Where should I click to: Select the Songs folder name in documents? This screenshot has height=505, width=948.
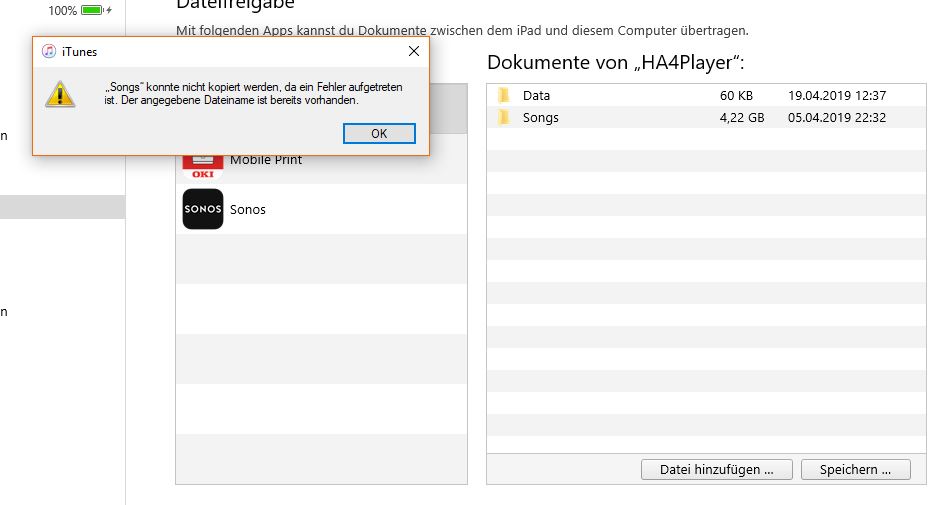click(x=540, y=118)
